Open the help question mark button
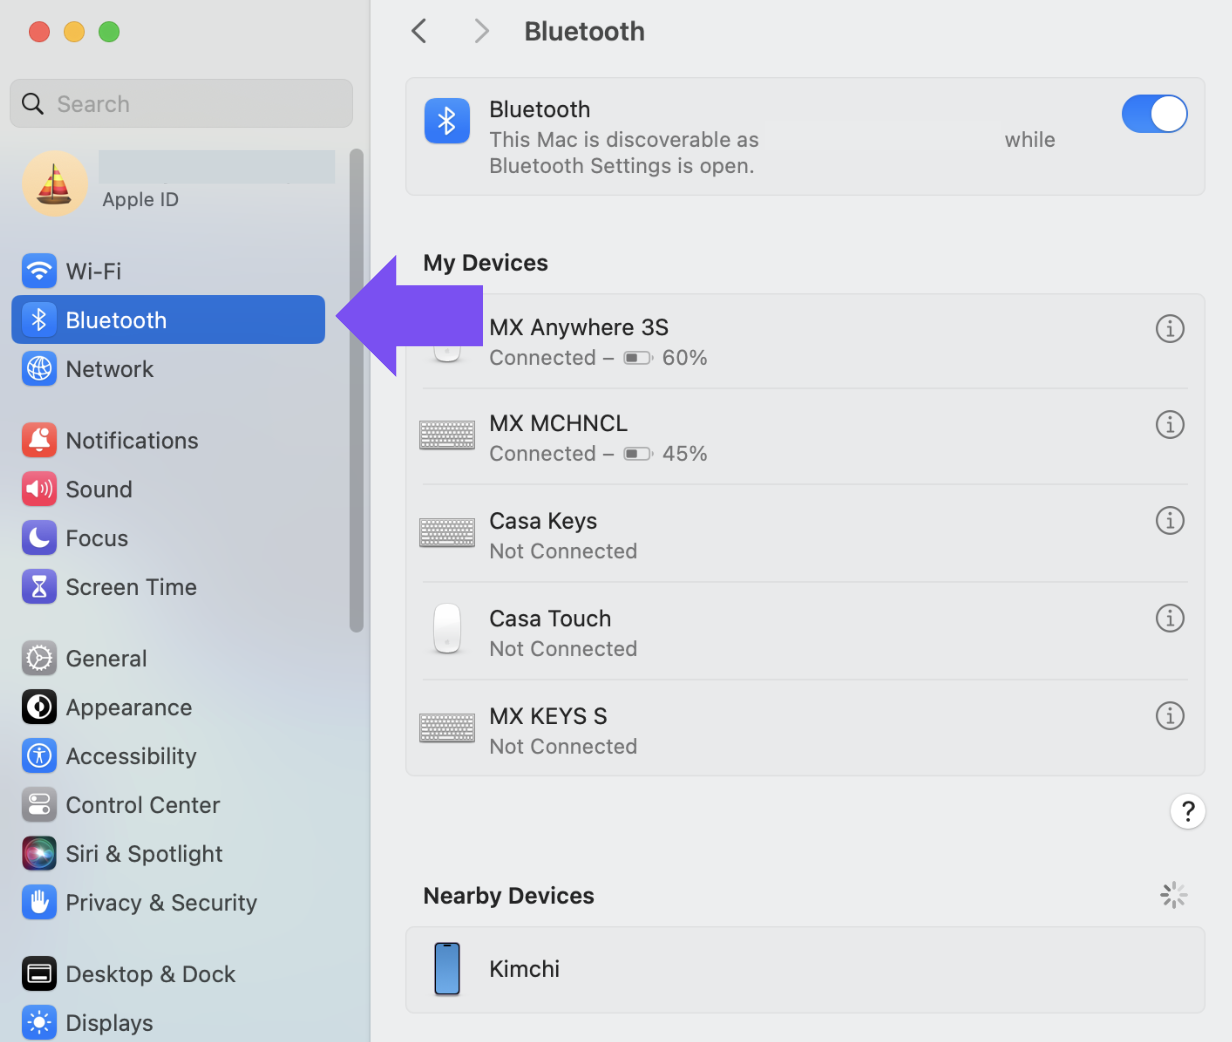1232x1042 pixels. 1188,811
